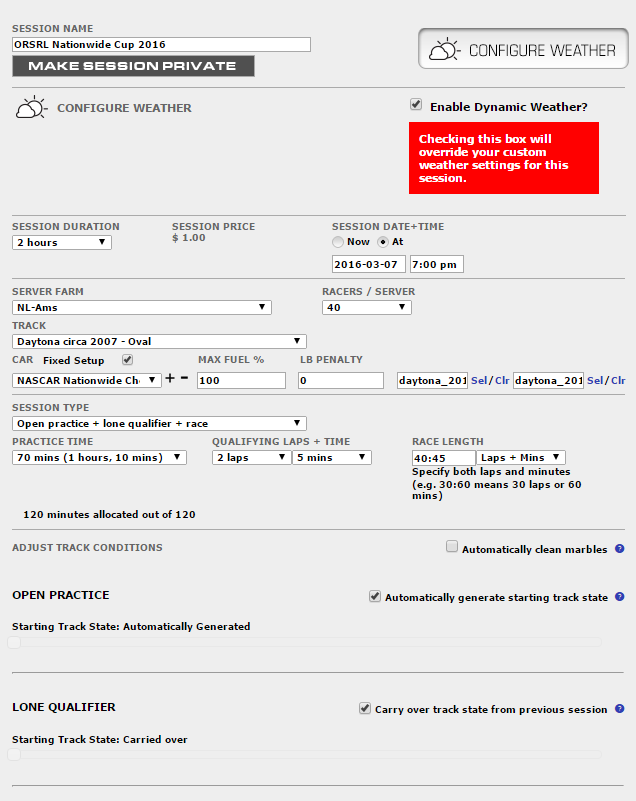Screen dimensions: 636x801
Task: Open help icon for carry over track state
Action: point(619,709)
